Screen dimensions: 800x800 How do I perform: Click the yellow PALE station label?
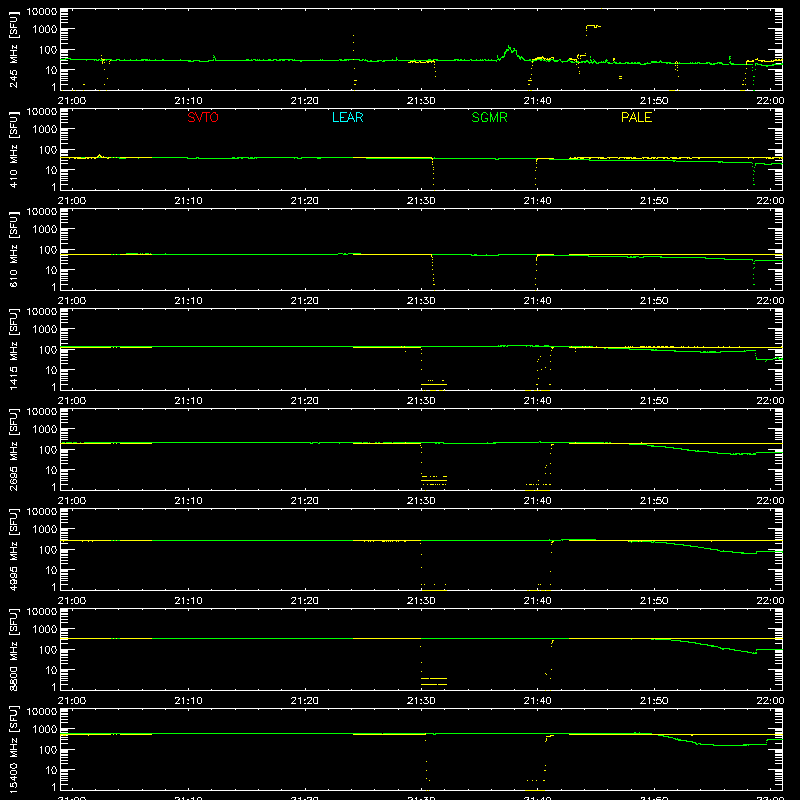[x=636, y=117]
